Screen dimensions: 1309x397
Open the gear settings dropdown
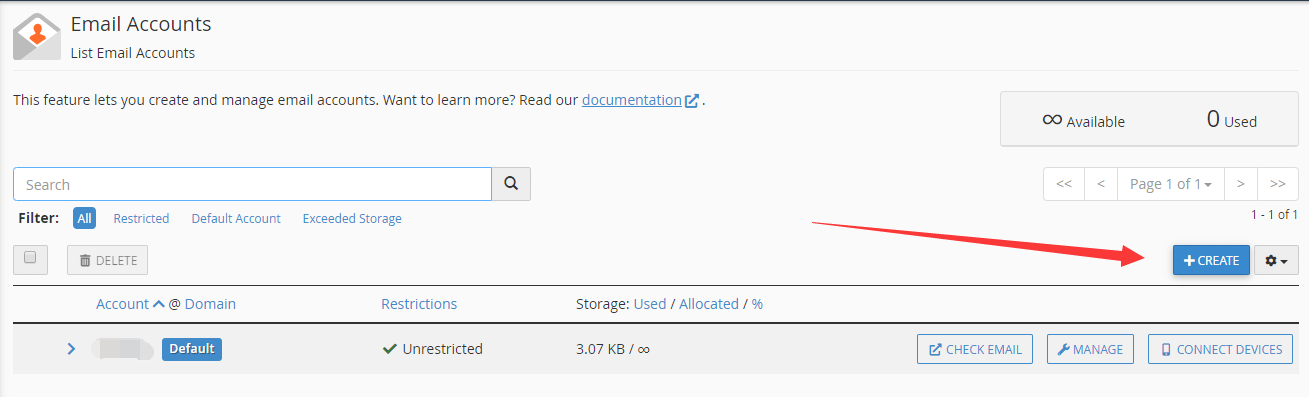click(1276, 260)
